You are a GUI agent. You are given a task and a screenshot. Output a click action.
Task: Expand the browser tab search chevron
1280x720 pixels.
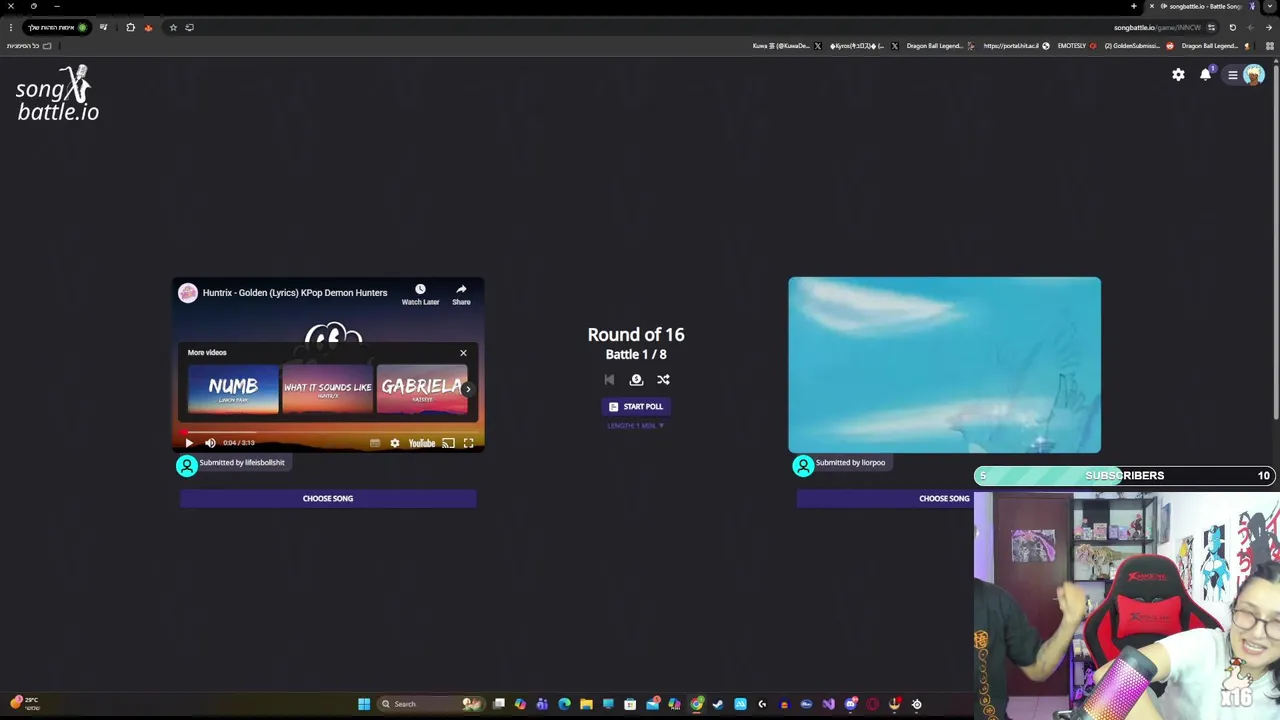click(x=1269, y=7)
